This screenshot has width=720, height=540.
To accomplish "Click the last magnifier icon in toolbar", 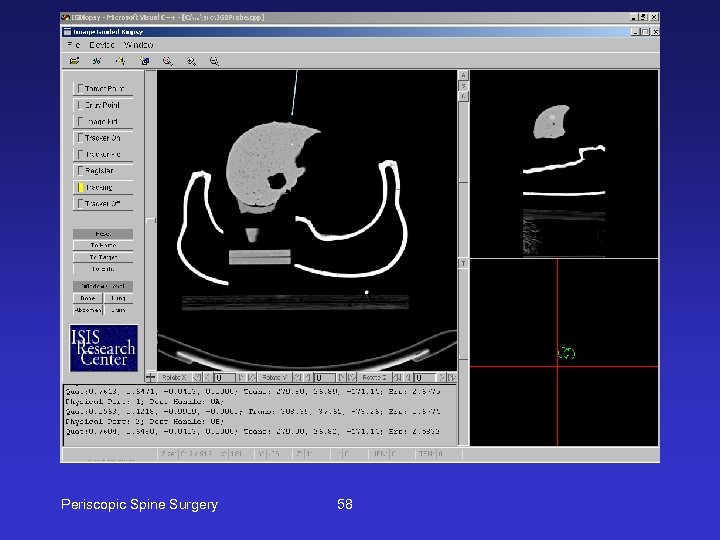I will [214, 61].
